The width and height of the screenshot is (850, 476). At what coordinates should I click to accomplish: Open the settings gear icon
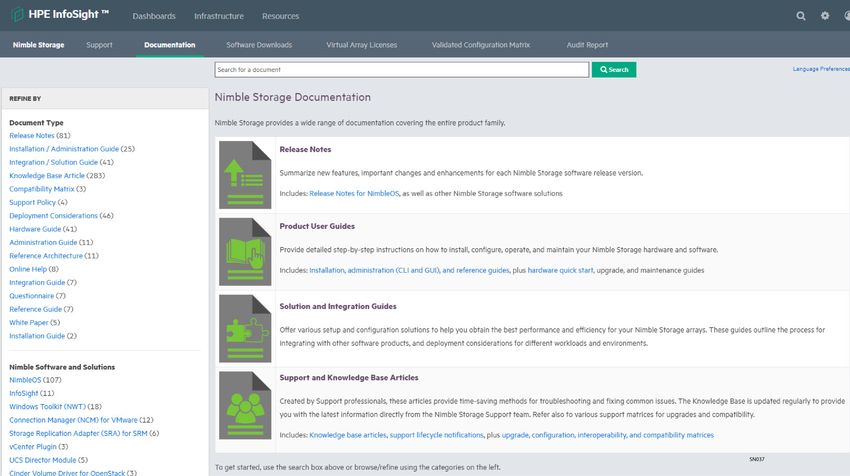(x=825, y=16)
